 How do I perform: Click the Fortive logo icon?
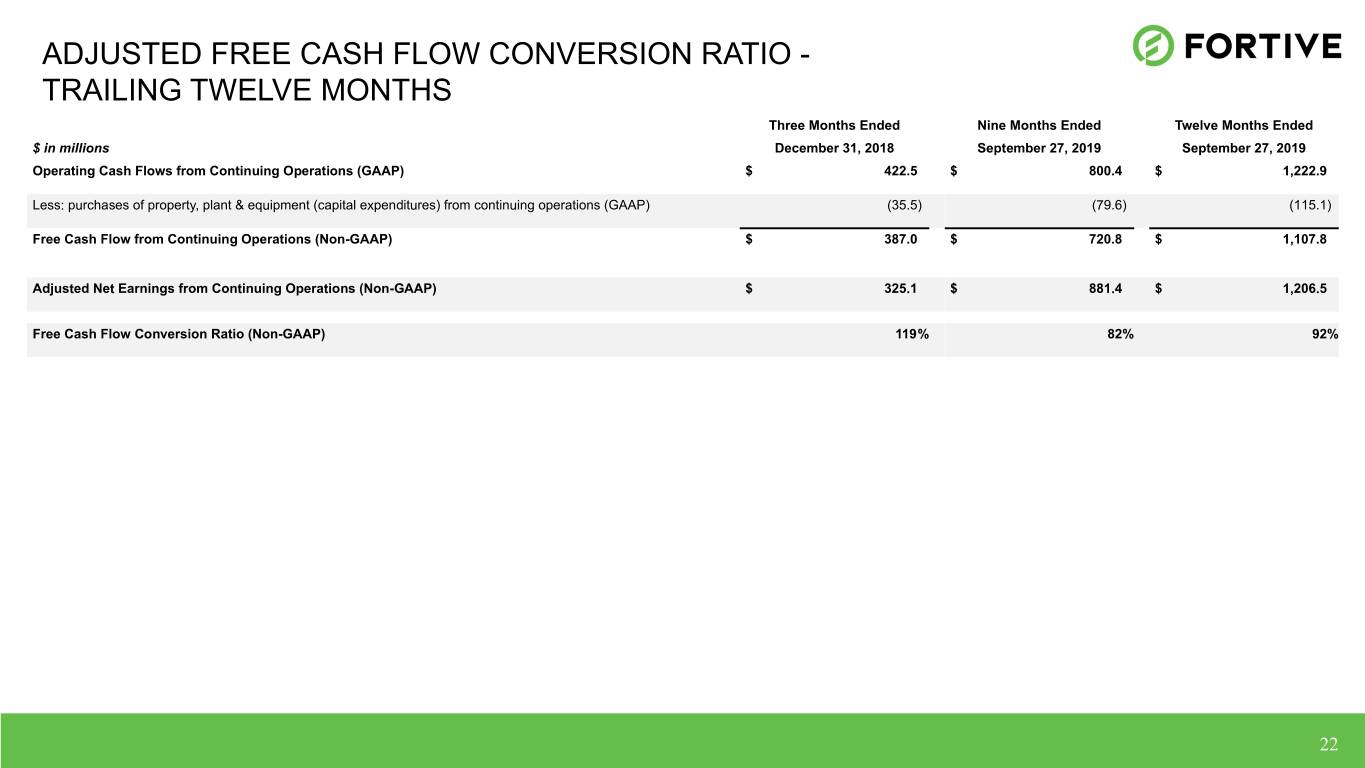pos(1153,46)
